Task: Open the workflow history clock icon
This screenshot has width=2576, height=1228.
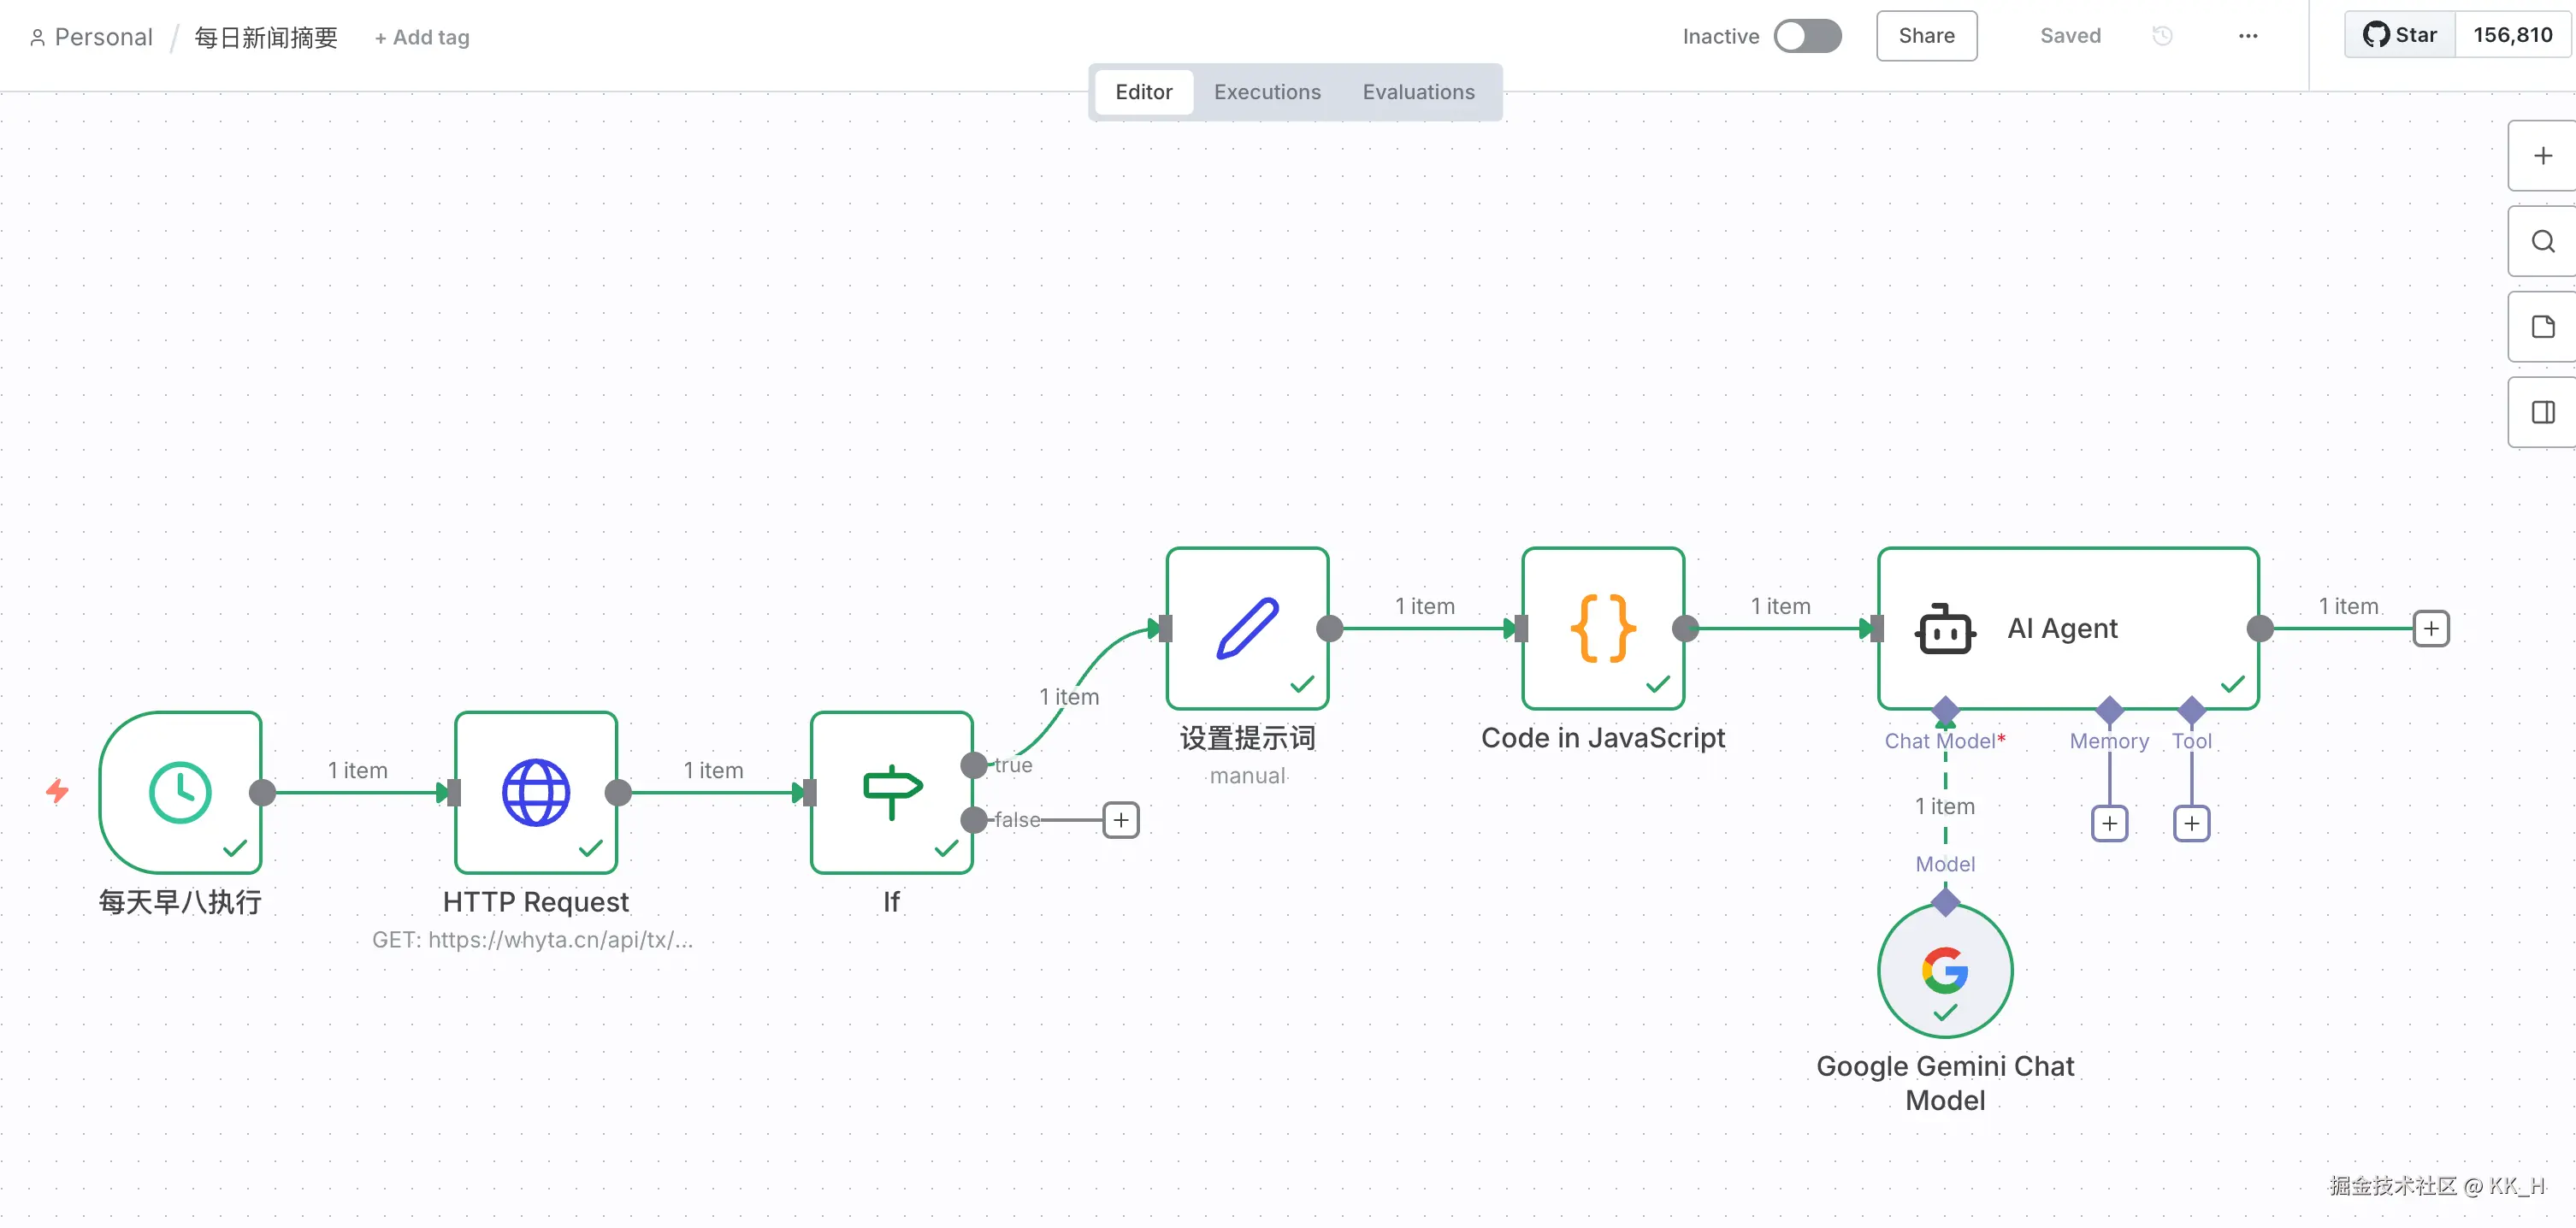Action: [2162, 36]
